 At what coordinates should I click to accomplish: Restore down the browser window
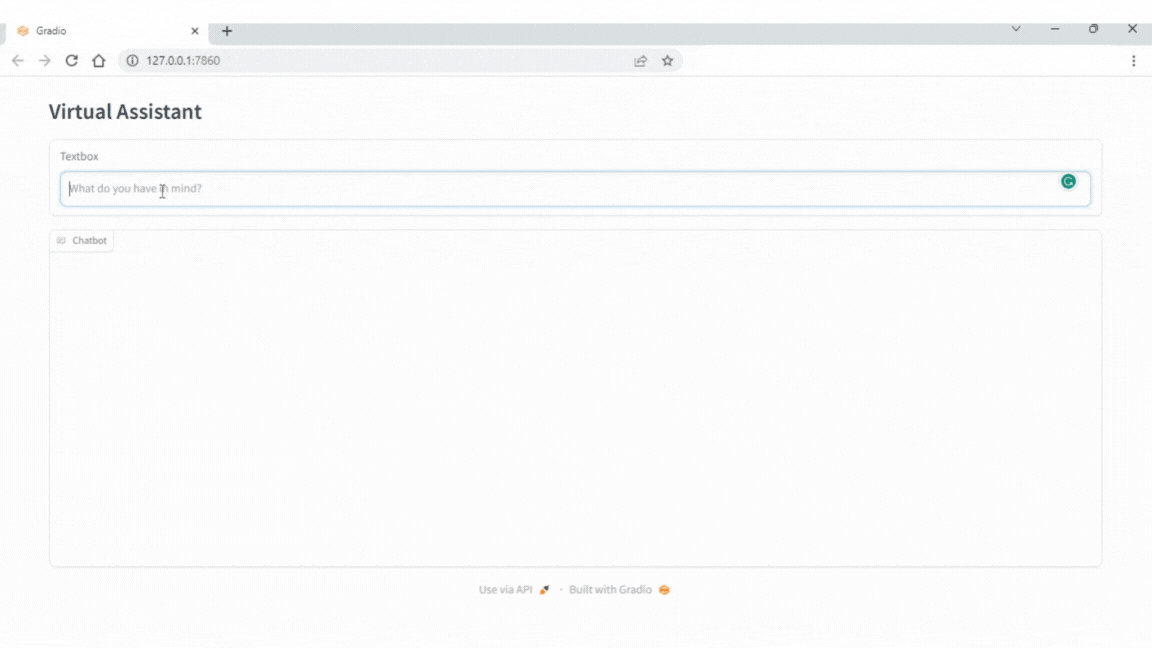tap(1094, 29)
